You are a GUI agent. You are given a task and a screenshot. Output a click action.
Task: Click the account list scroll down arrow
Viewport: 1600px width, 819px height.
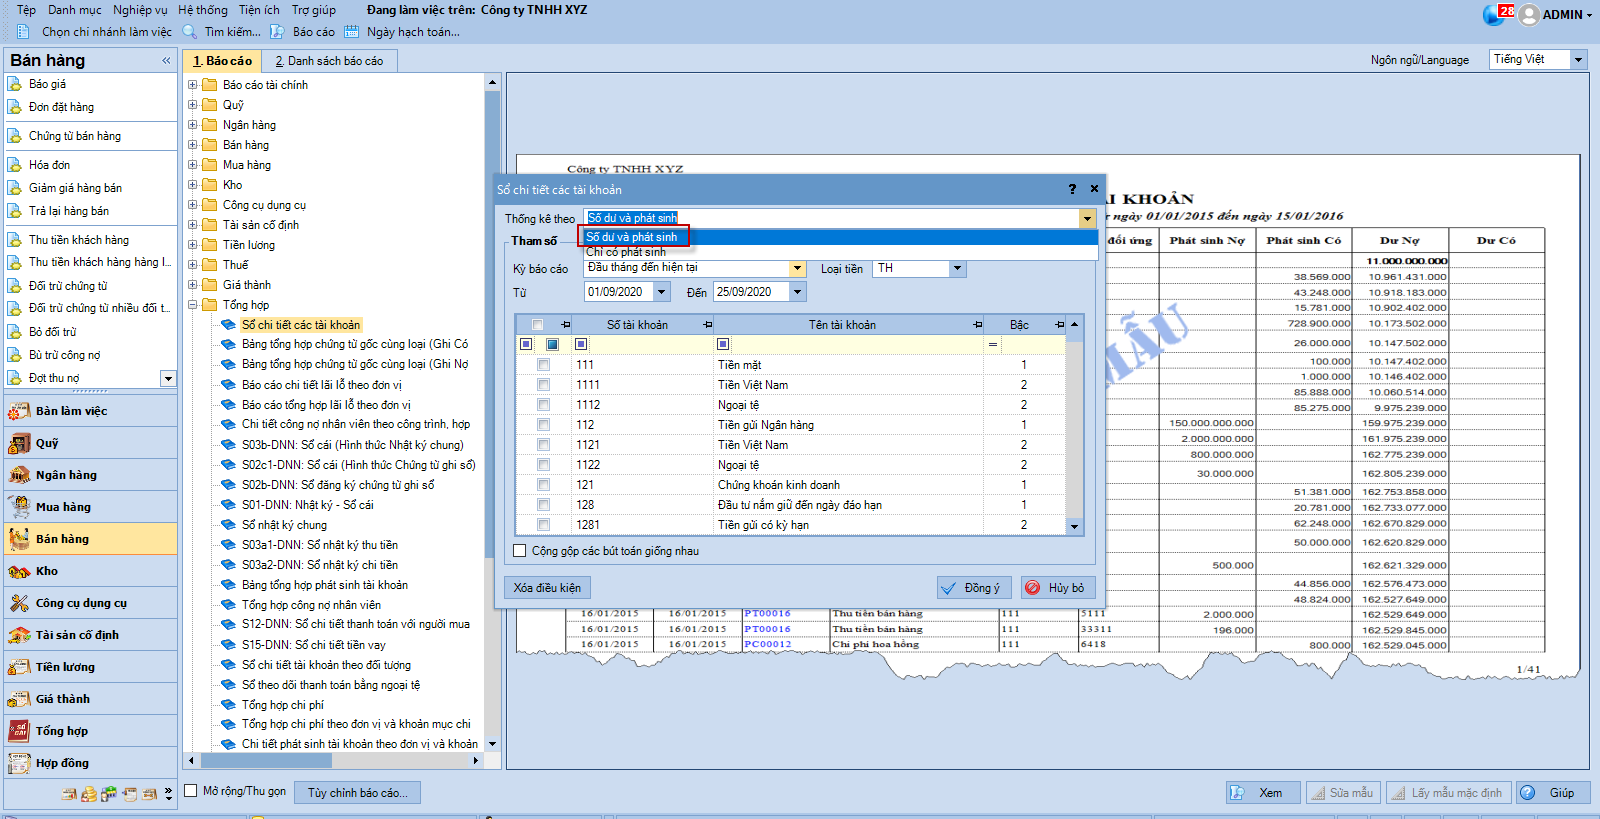point(1075,526)
